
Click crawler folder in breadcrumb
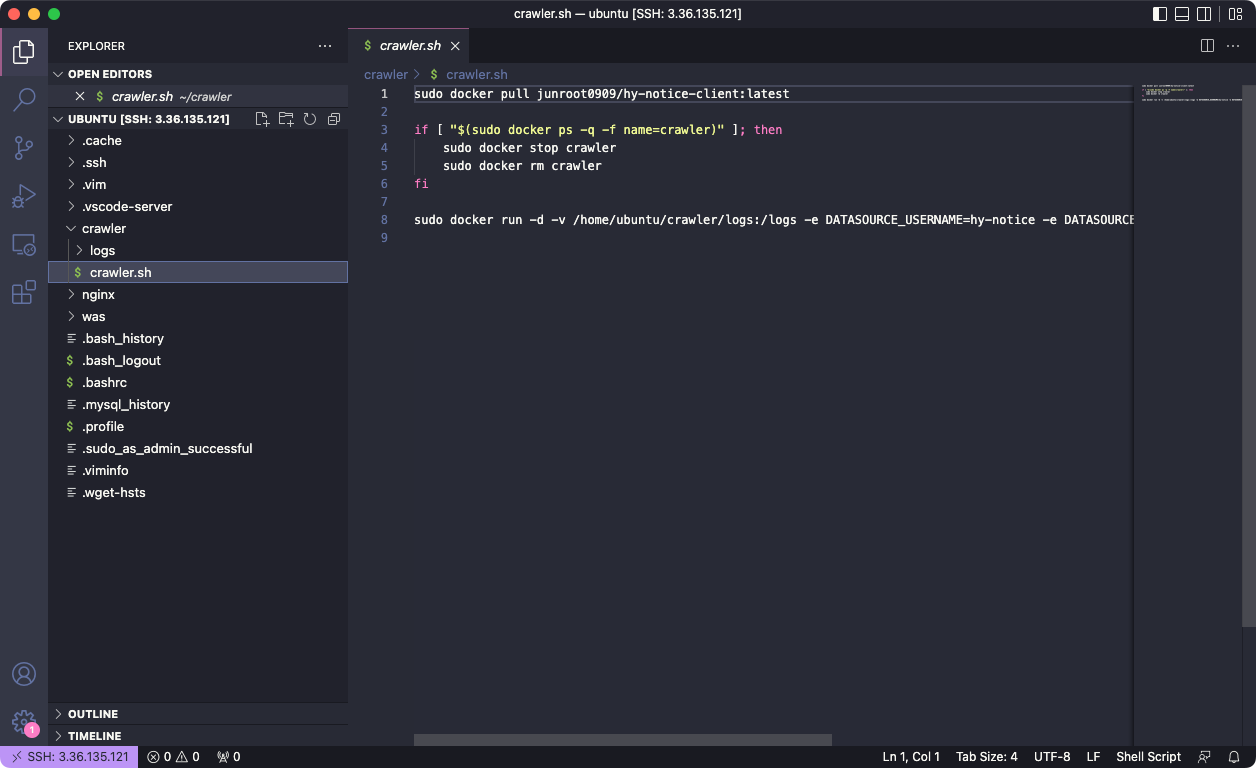click(x=386, y=75)
